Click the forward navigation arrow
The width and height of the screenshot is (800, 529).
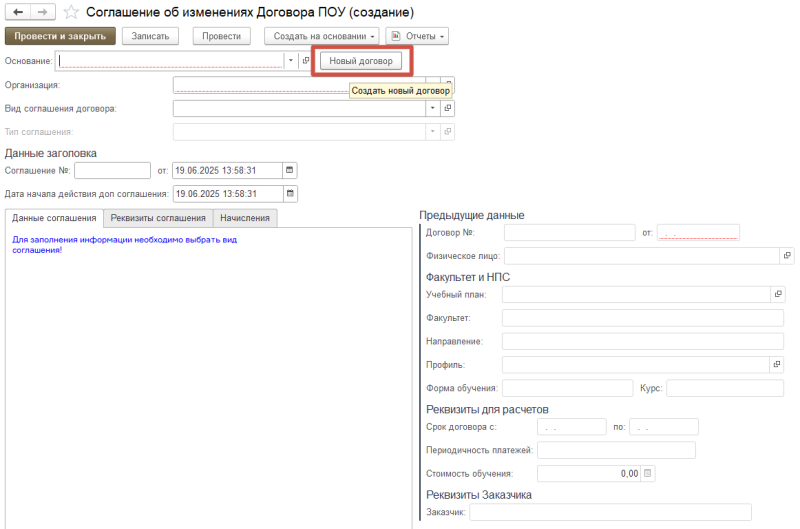42,12
